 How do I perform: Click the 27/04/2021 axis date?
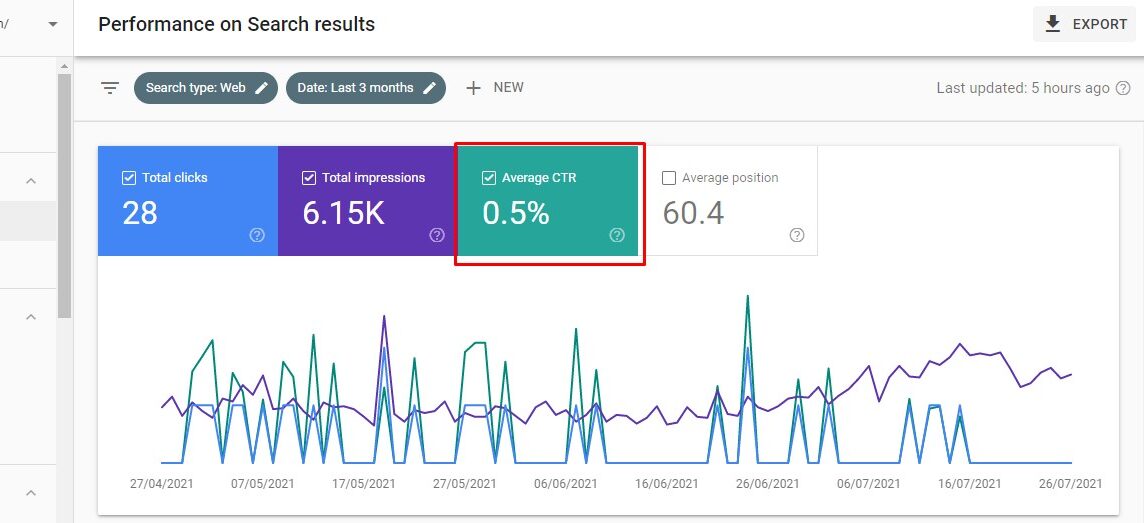[161, 484]
